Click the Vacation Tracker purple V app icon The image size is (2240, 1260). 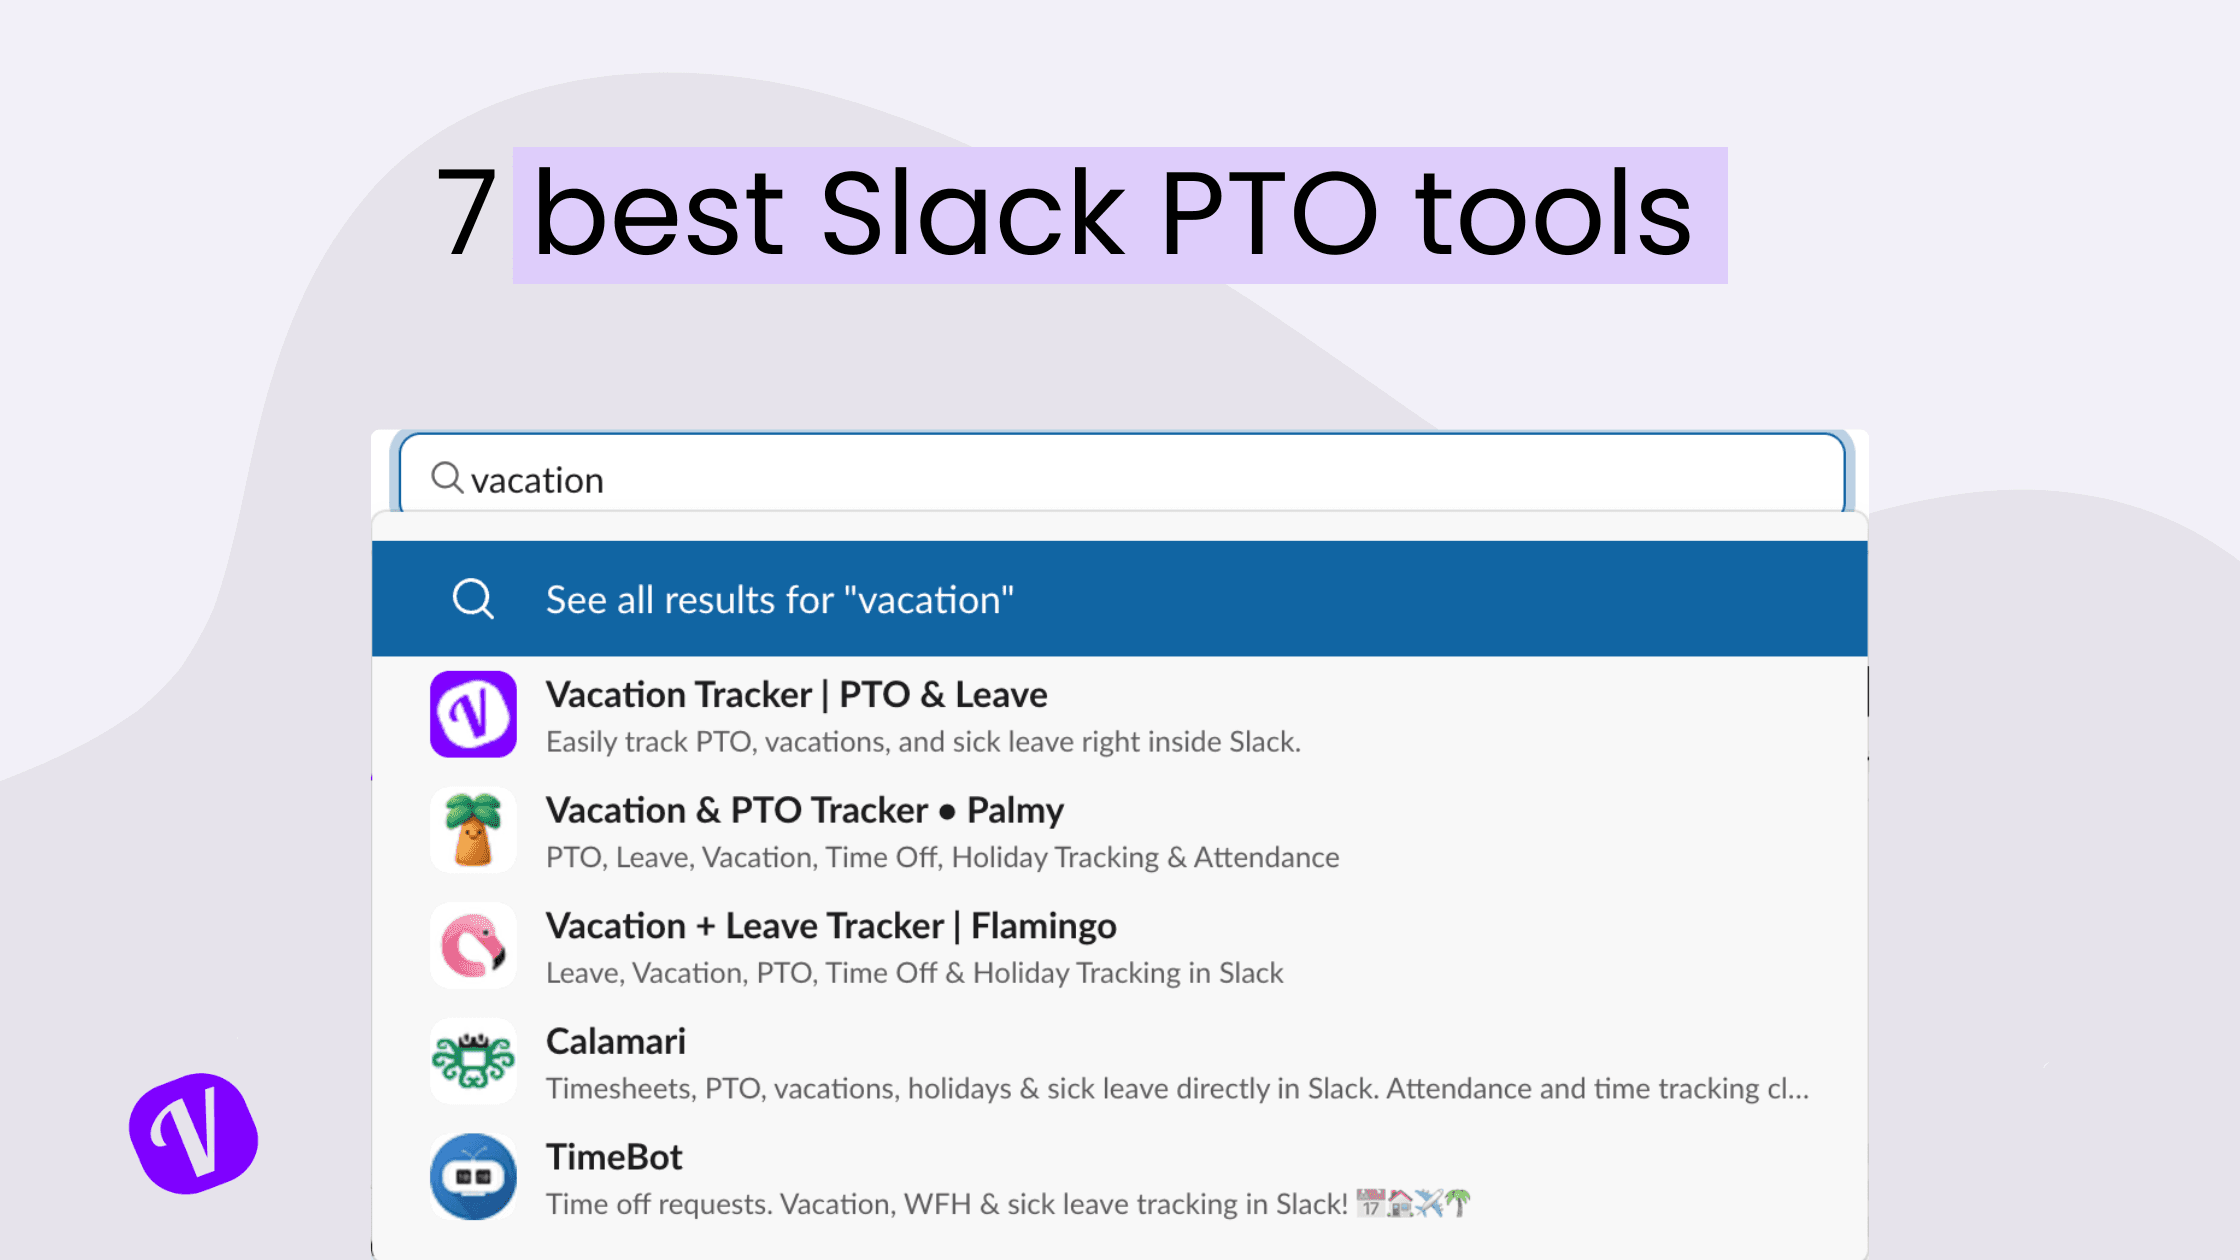[x=473, y=714]
